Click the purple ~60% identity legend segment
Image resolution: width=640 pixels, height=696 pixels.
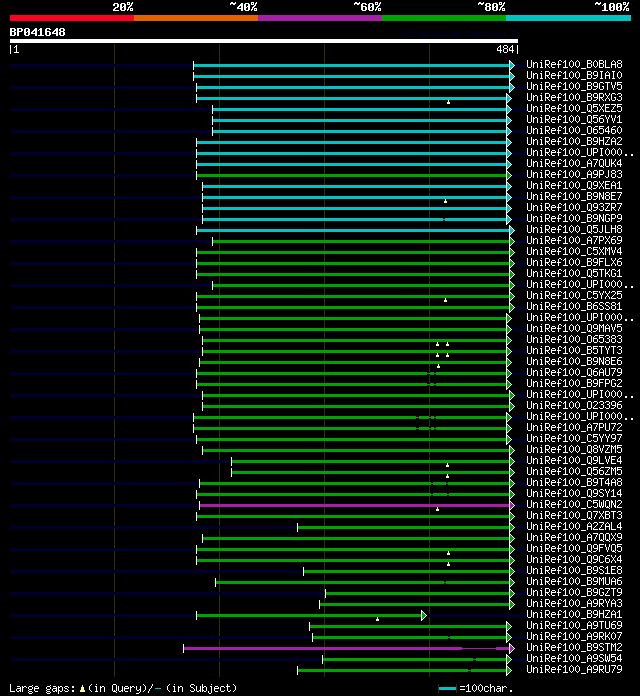click(x=320, y=18)
